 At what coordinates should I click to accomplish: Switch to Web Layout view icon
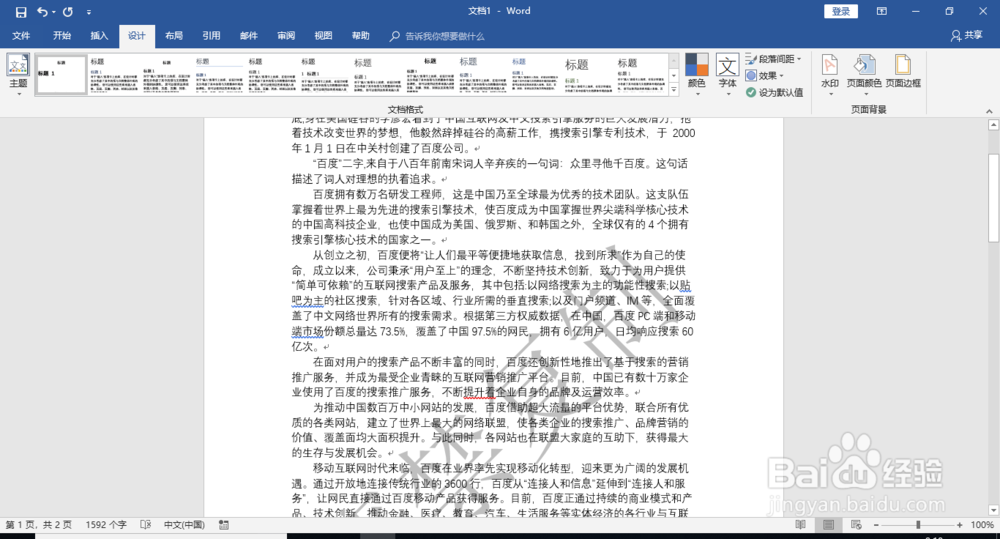click(x=857, y=525)
